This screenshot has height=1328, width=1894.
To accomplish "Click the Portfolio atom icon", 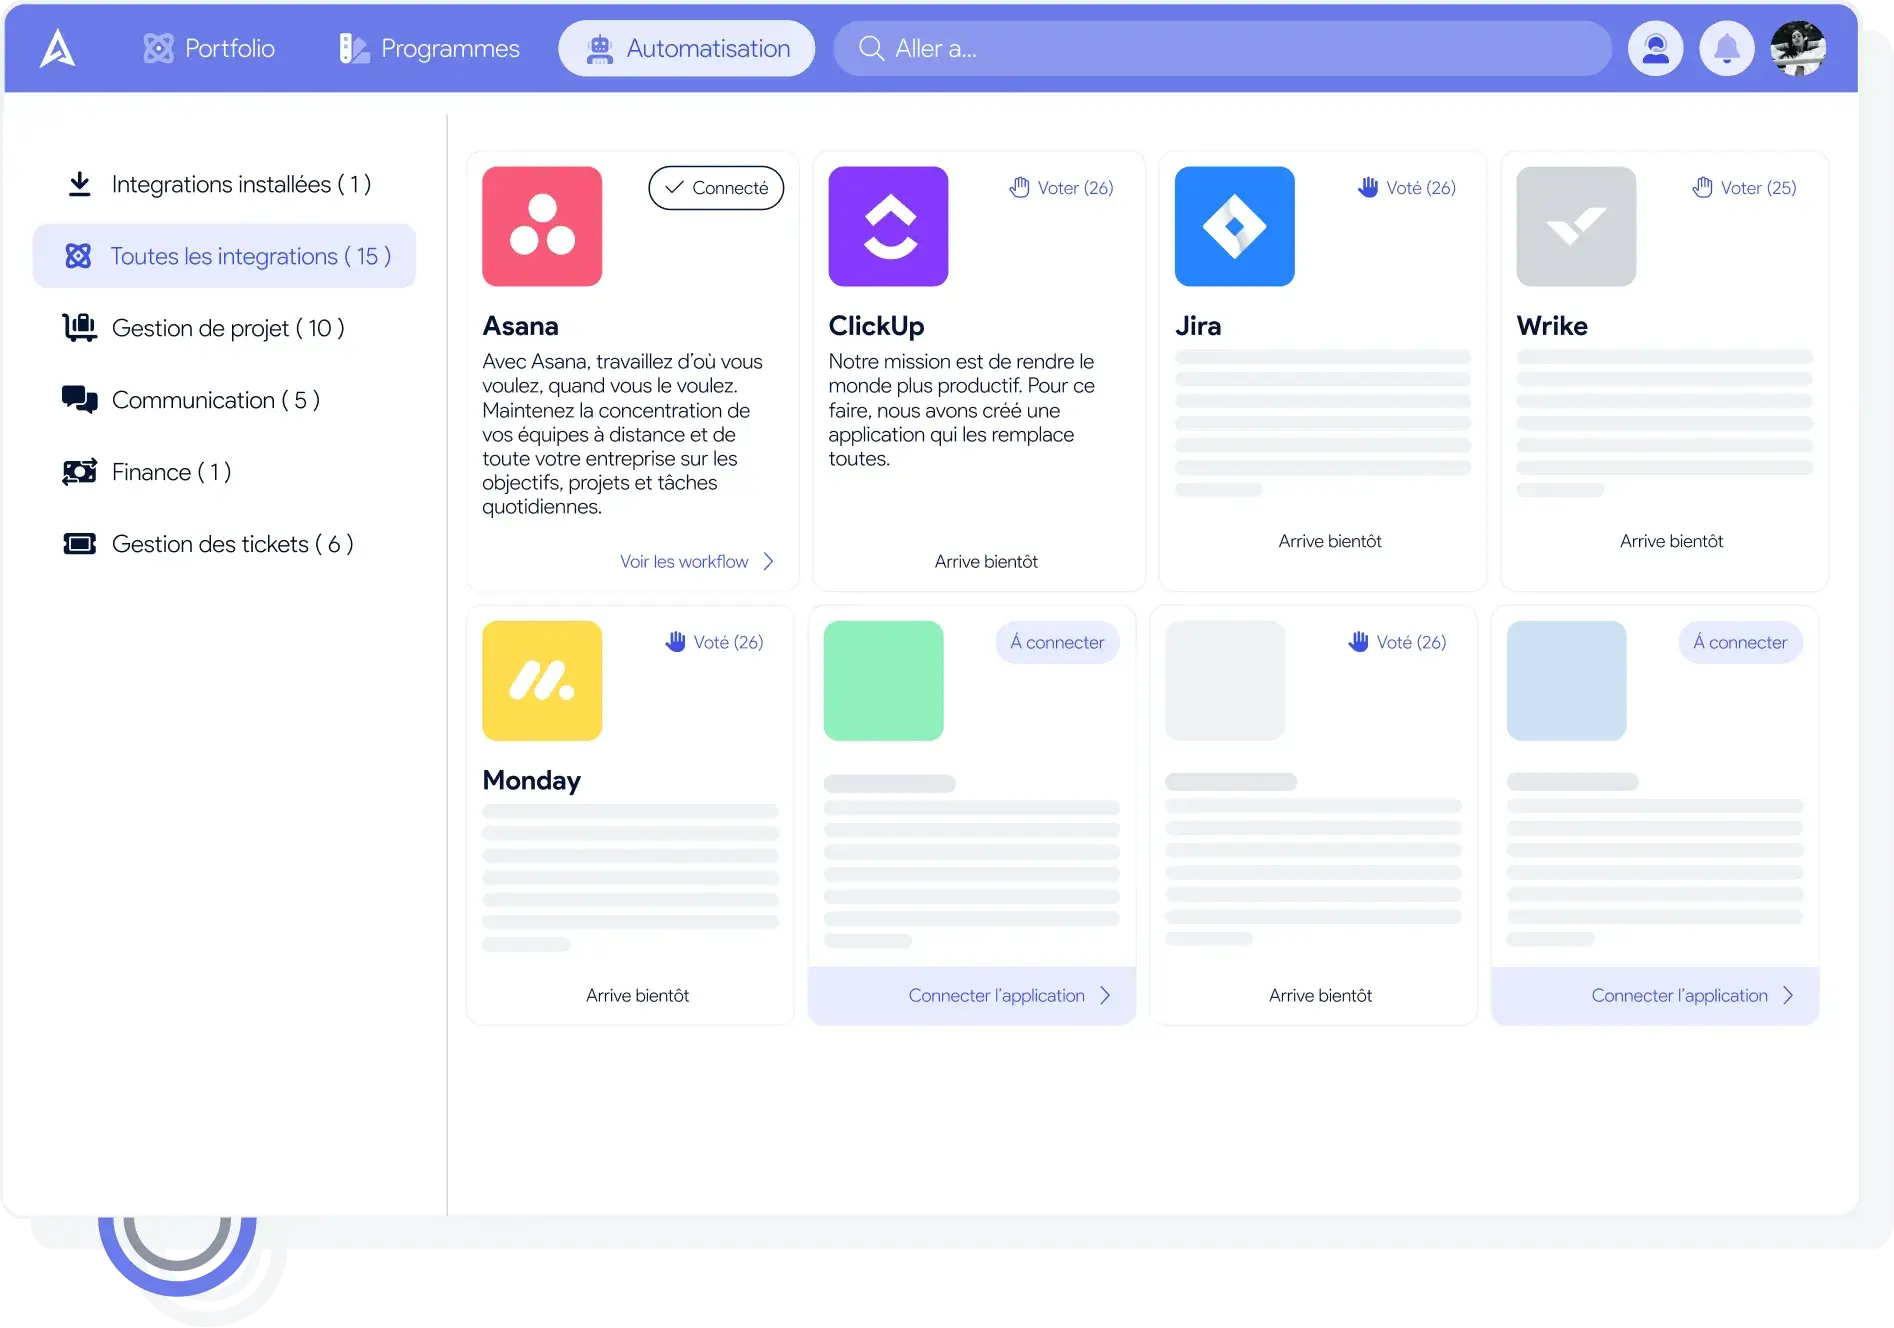I will pos(158,48).
